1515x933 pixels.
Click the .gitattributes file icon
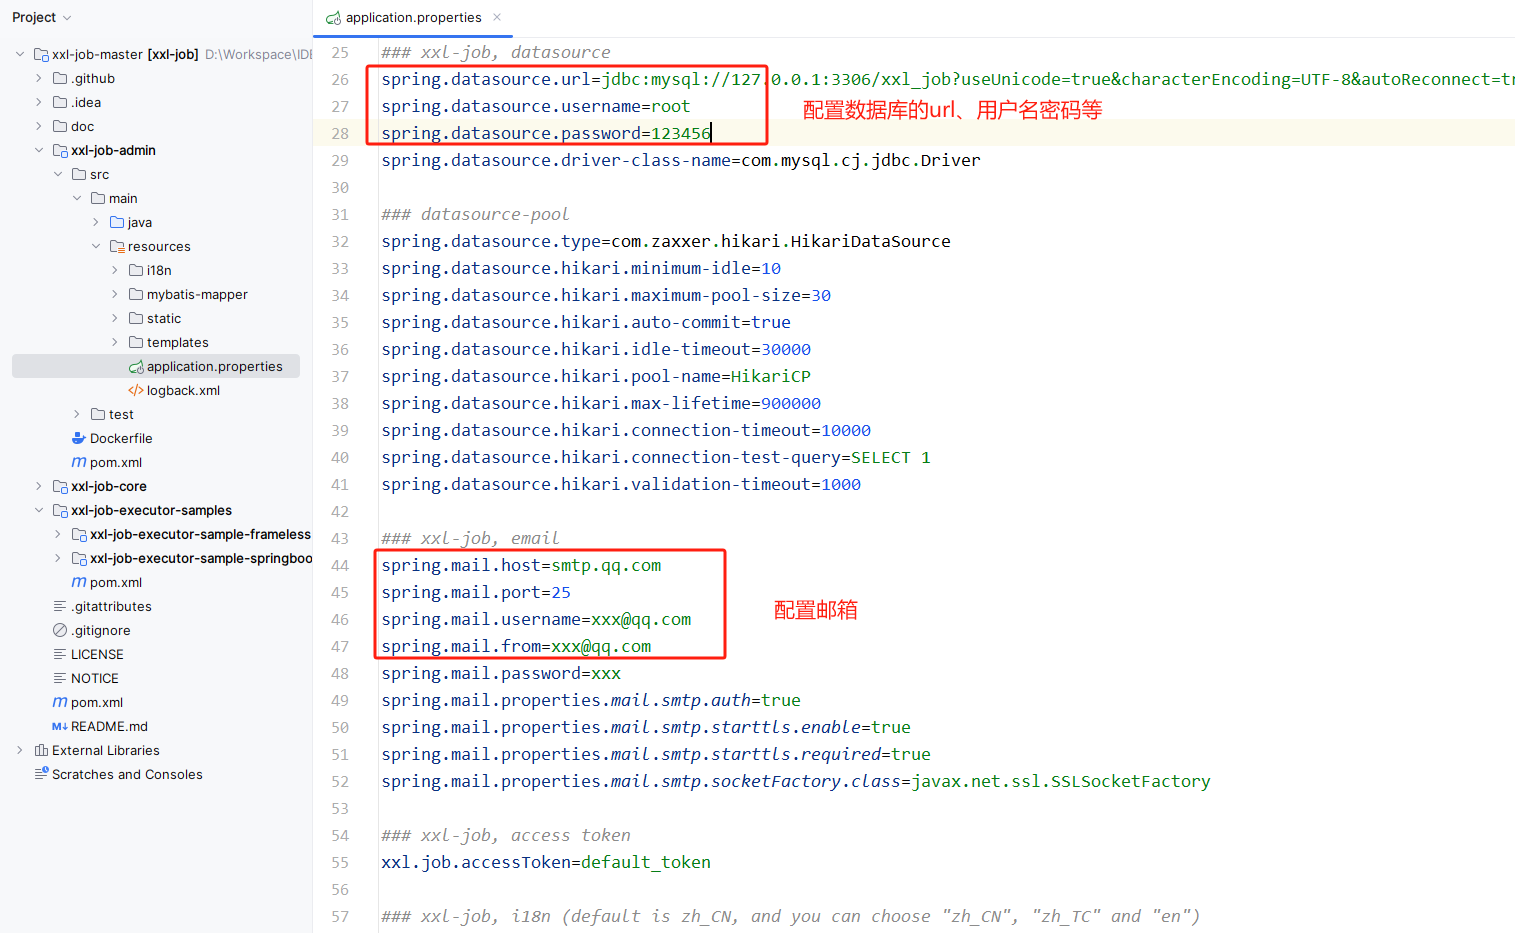(x=60, y=606)
